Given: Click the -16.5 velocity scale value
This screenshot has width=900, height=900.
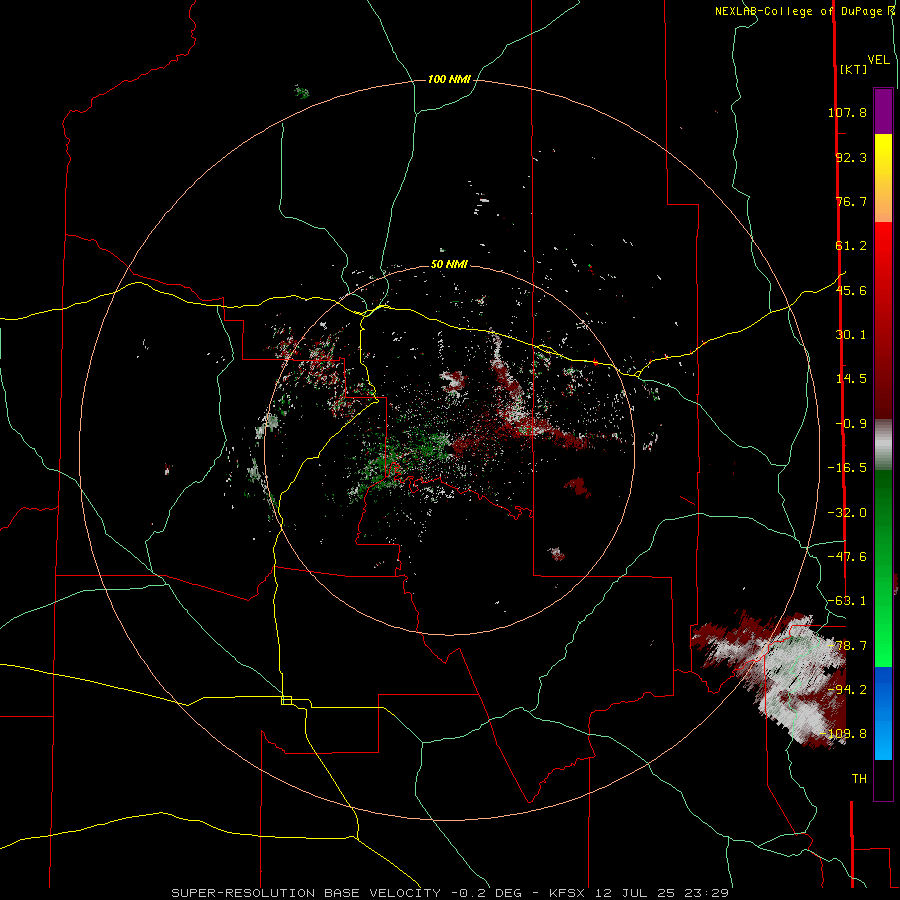Looking at the screenshot, I should [x=847, y=468].
